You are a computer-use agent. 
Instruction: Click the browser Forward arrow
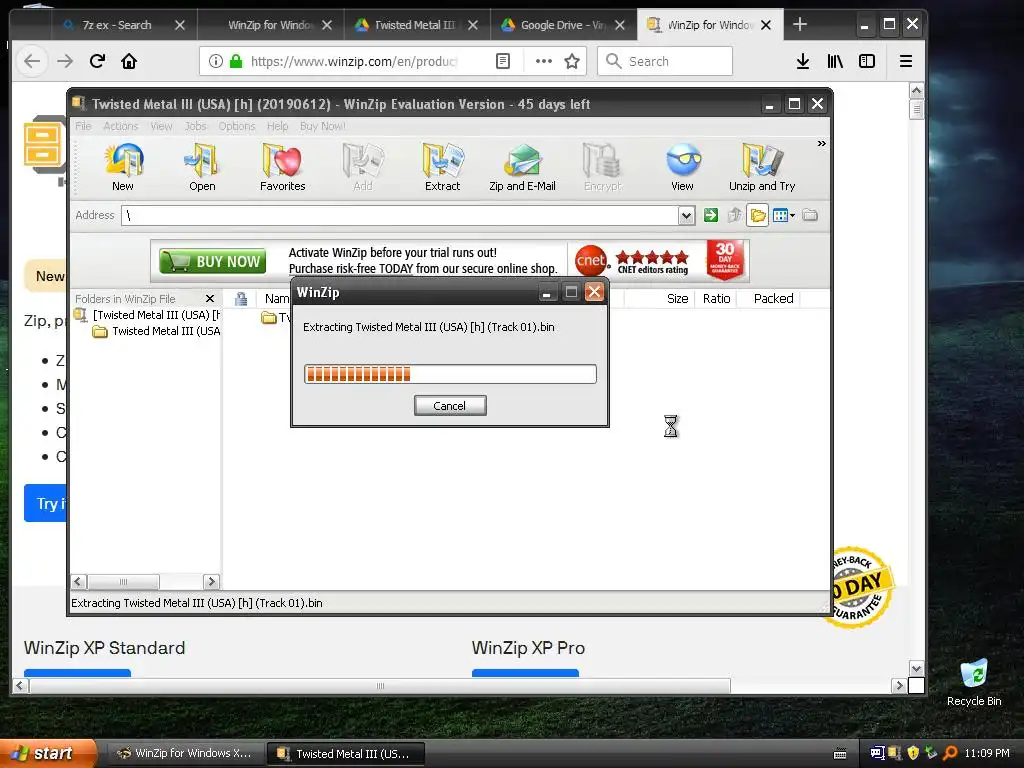(65, 61)
